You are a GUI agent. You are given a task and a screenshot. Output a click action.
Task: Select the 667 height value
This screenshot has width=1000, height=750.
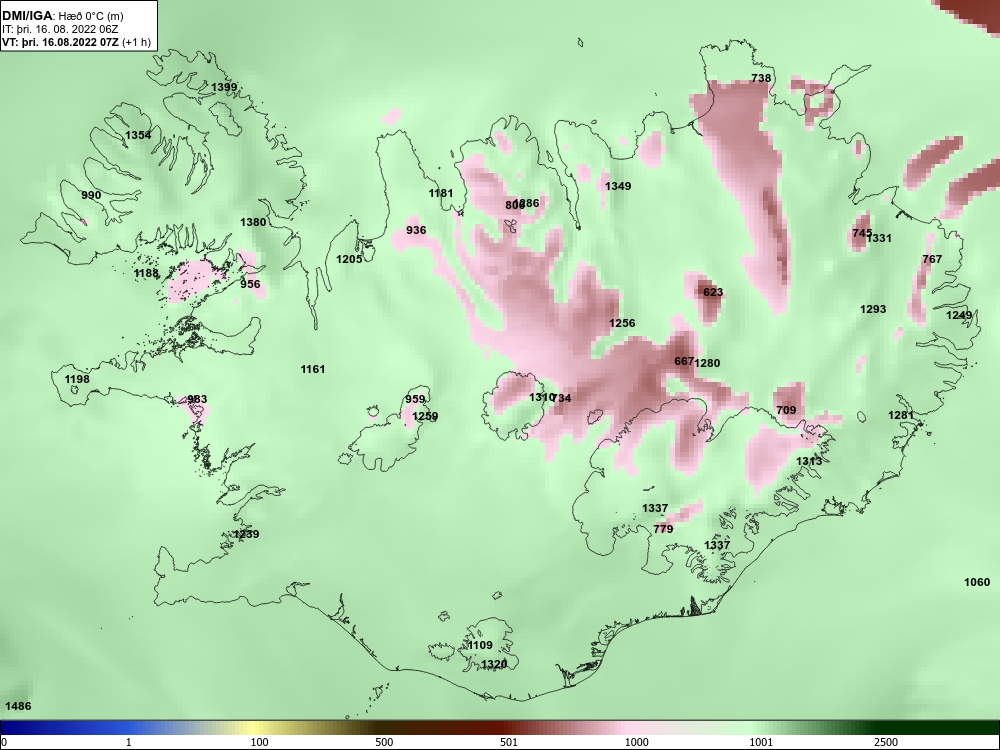[684, 362]
